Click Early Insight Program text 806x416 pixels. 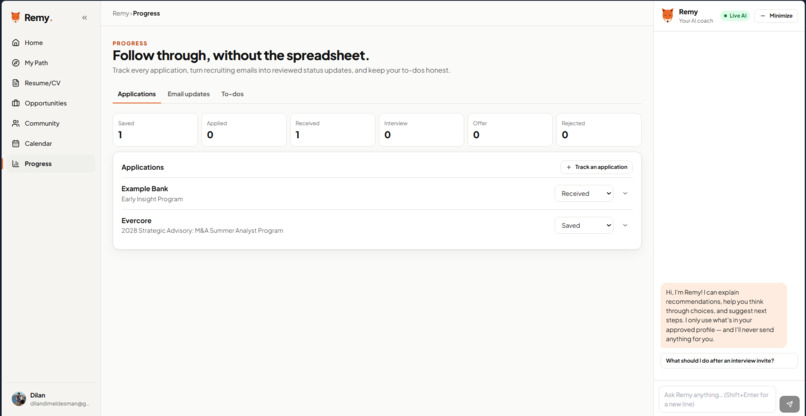[x=152, y=199]
